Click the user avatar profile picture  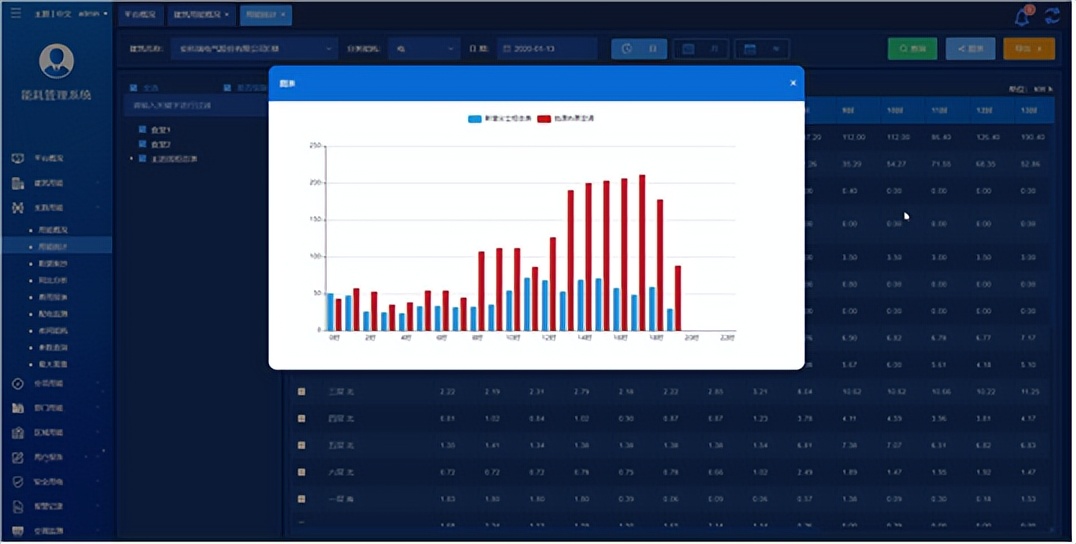point(56,61)
